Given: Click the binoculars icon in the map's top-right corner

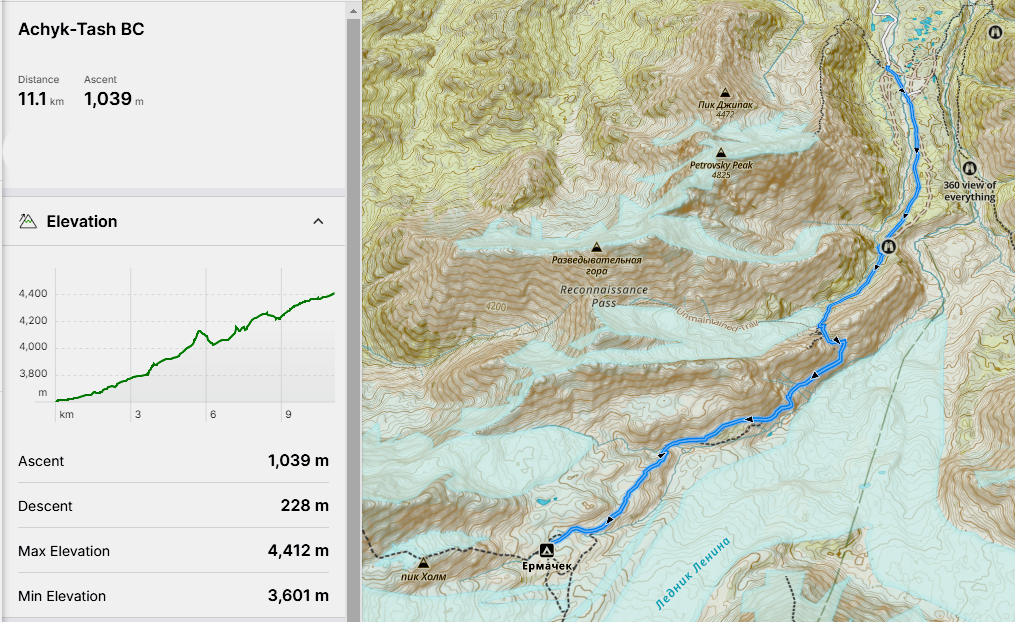Looking at the screenshot, I should [x=995, y=33].
